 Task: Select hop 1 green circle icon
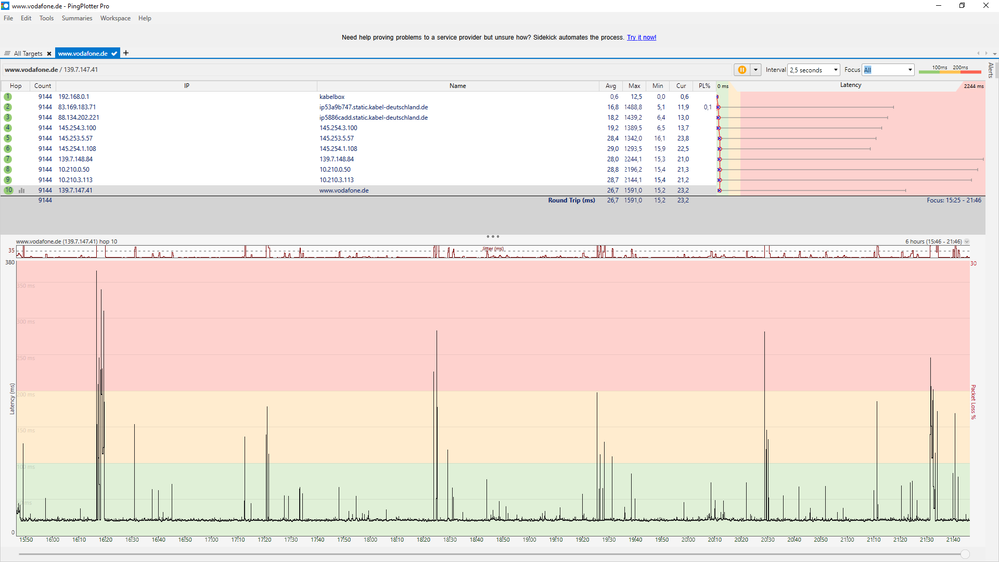coord(8,97)
